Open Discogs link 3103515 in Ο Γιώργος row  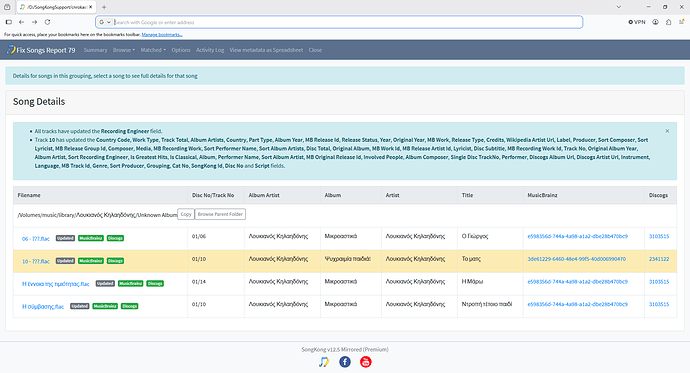pos(659,236)
